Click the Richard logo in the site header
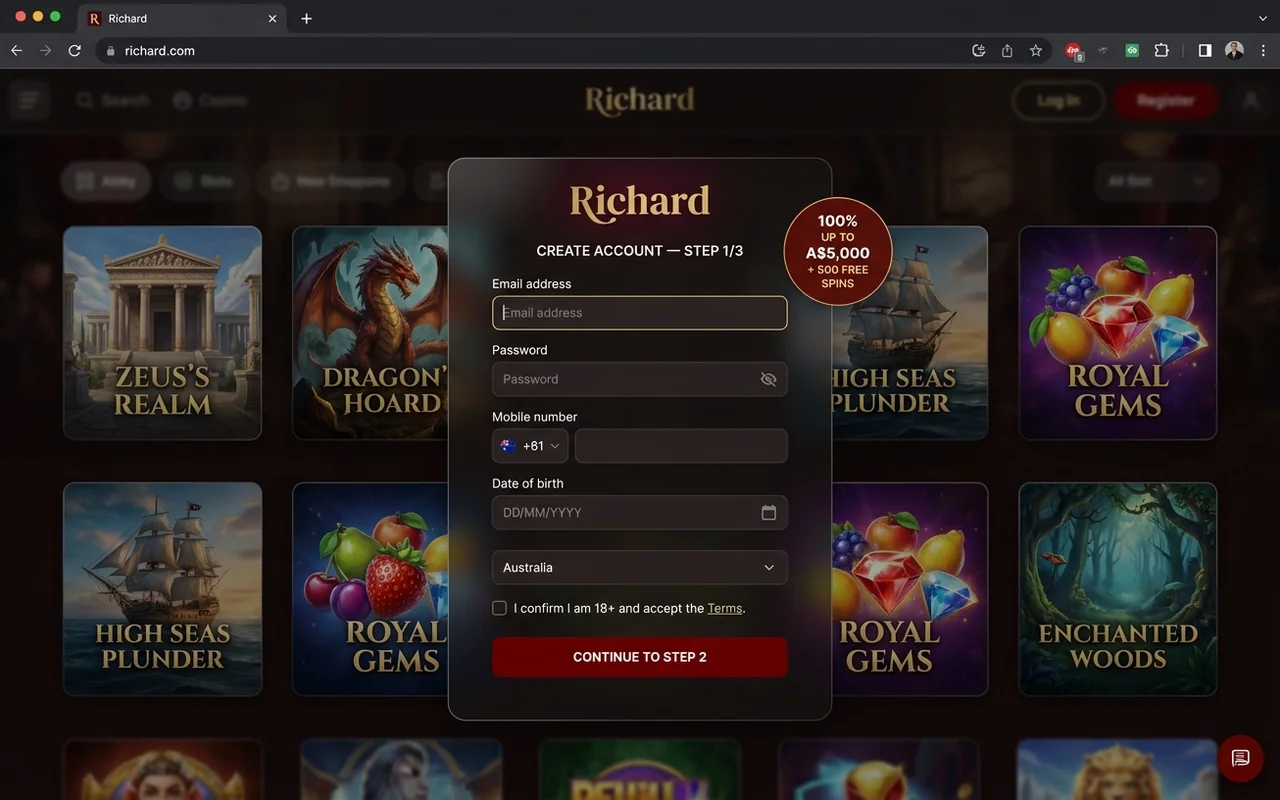Screen dimensions: 1280x800 pos(640,100)
